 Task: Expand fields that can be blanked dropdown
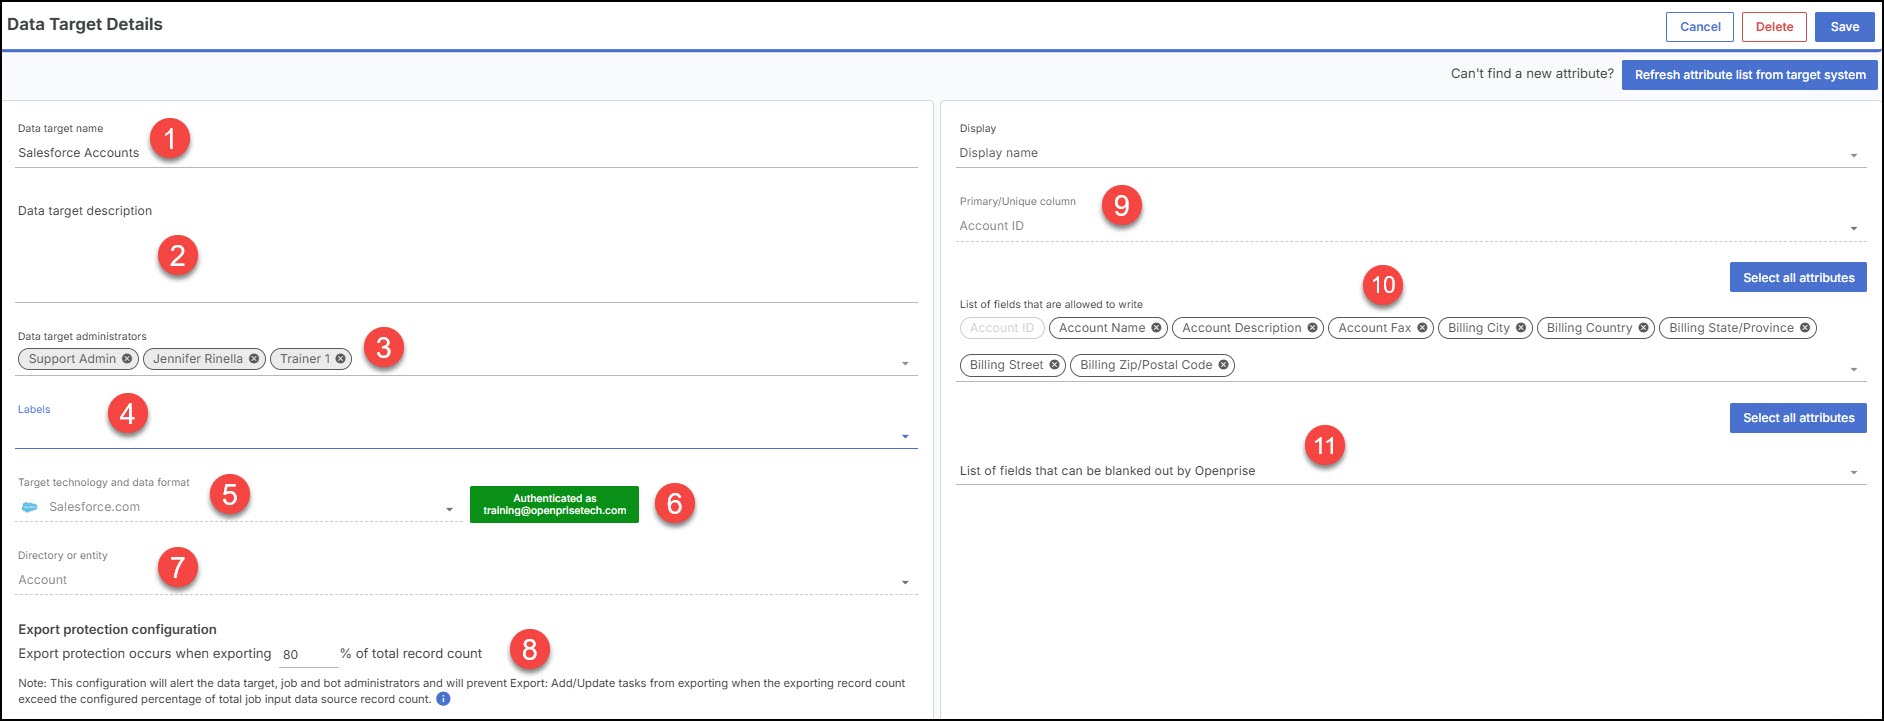[x=1853, y=472]
